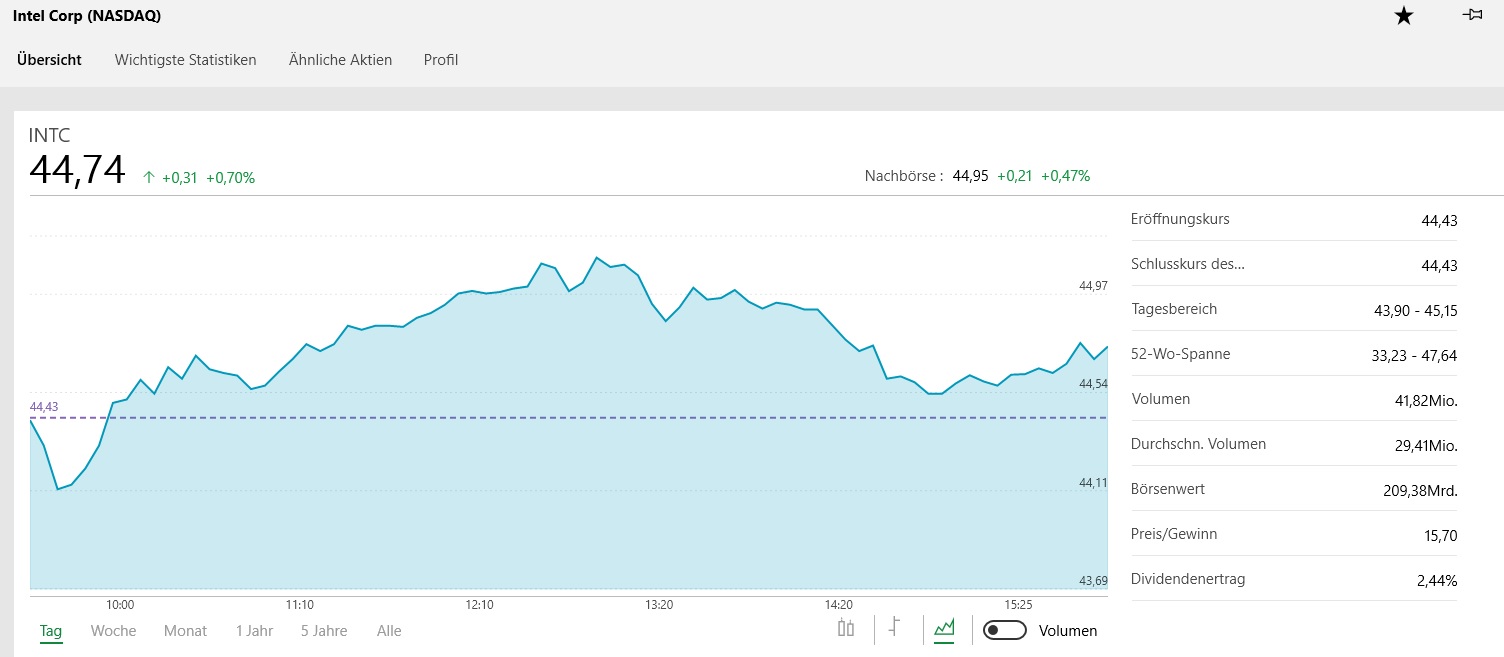This screenshot has height=657, width=1504.
Task: Click the green price-up arrow icon
Action: coord(149,178)
